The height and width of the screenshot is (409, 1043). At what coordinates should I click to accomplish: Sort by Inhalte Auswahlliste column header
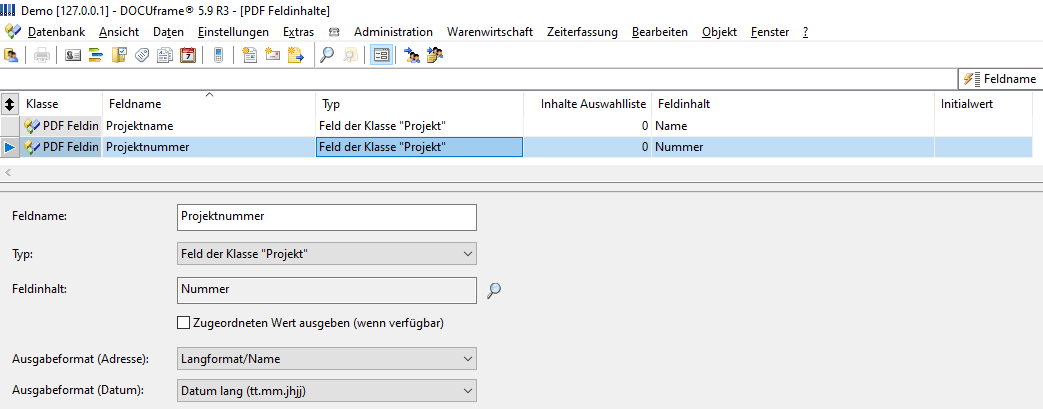point(588,104)
